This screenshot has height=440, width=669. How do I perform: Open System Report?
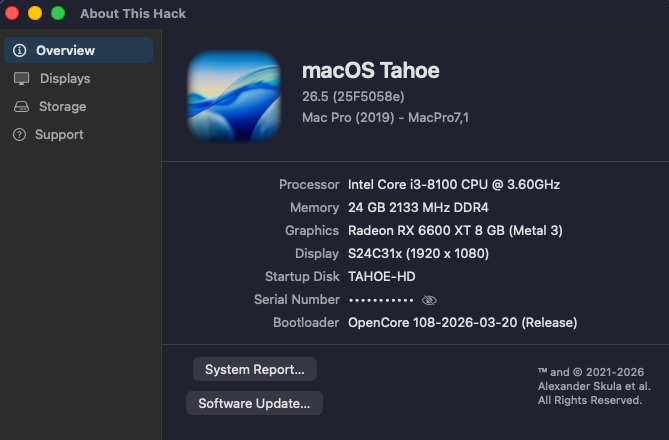(x=255, y=369)
